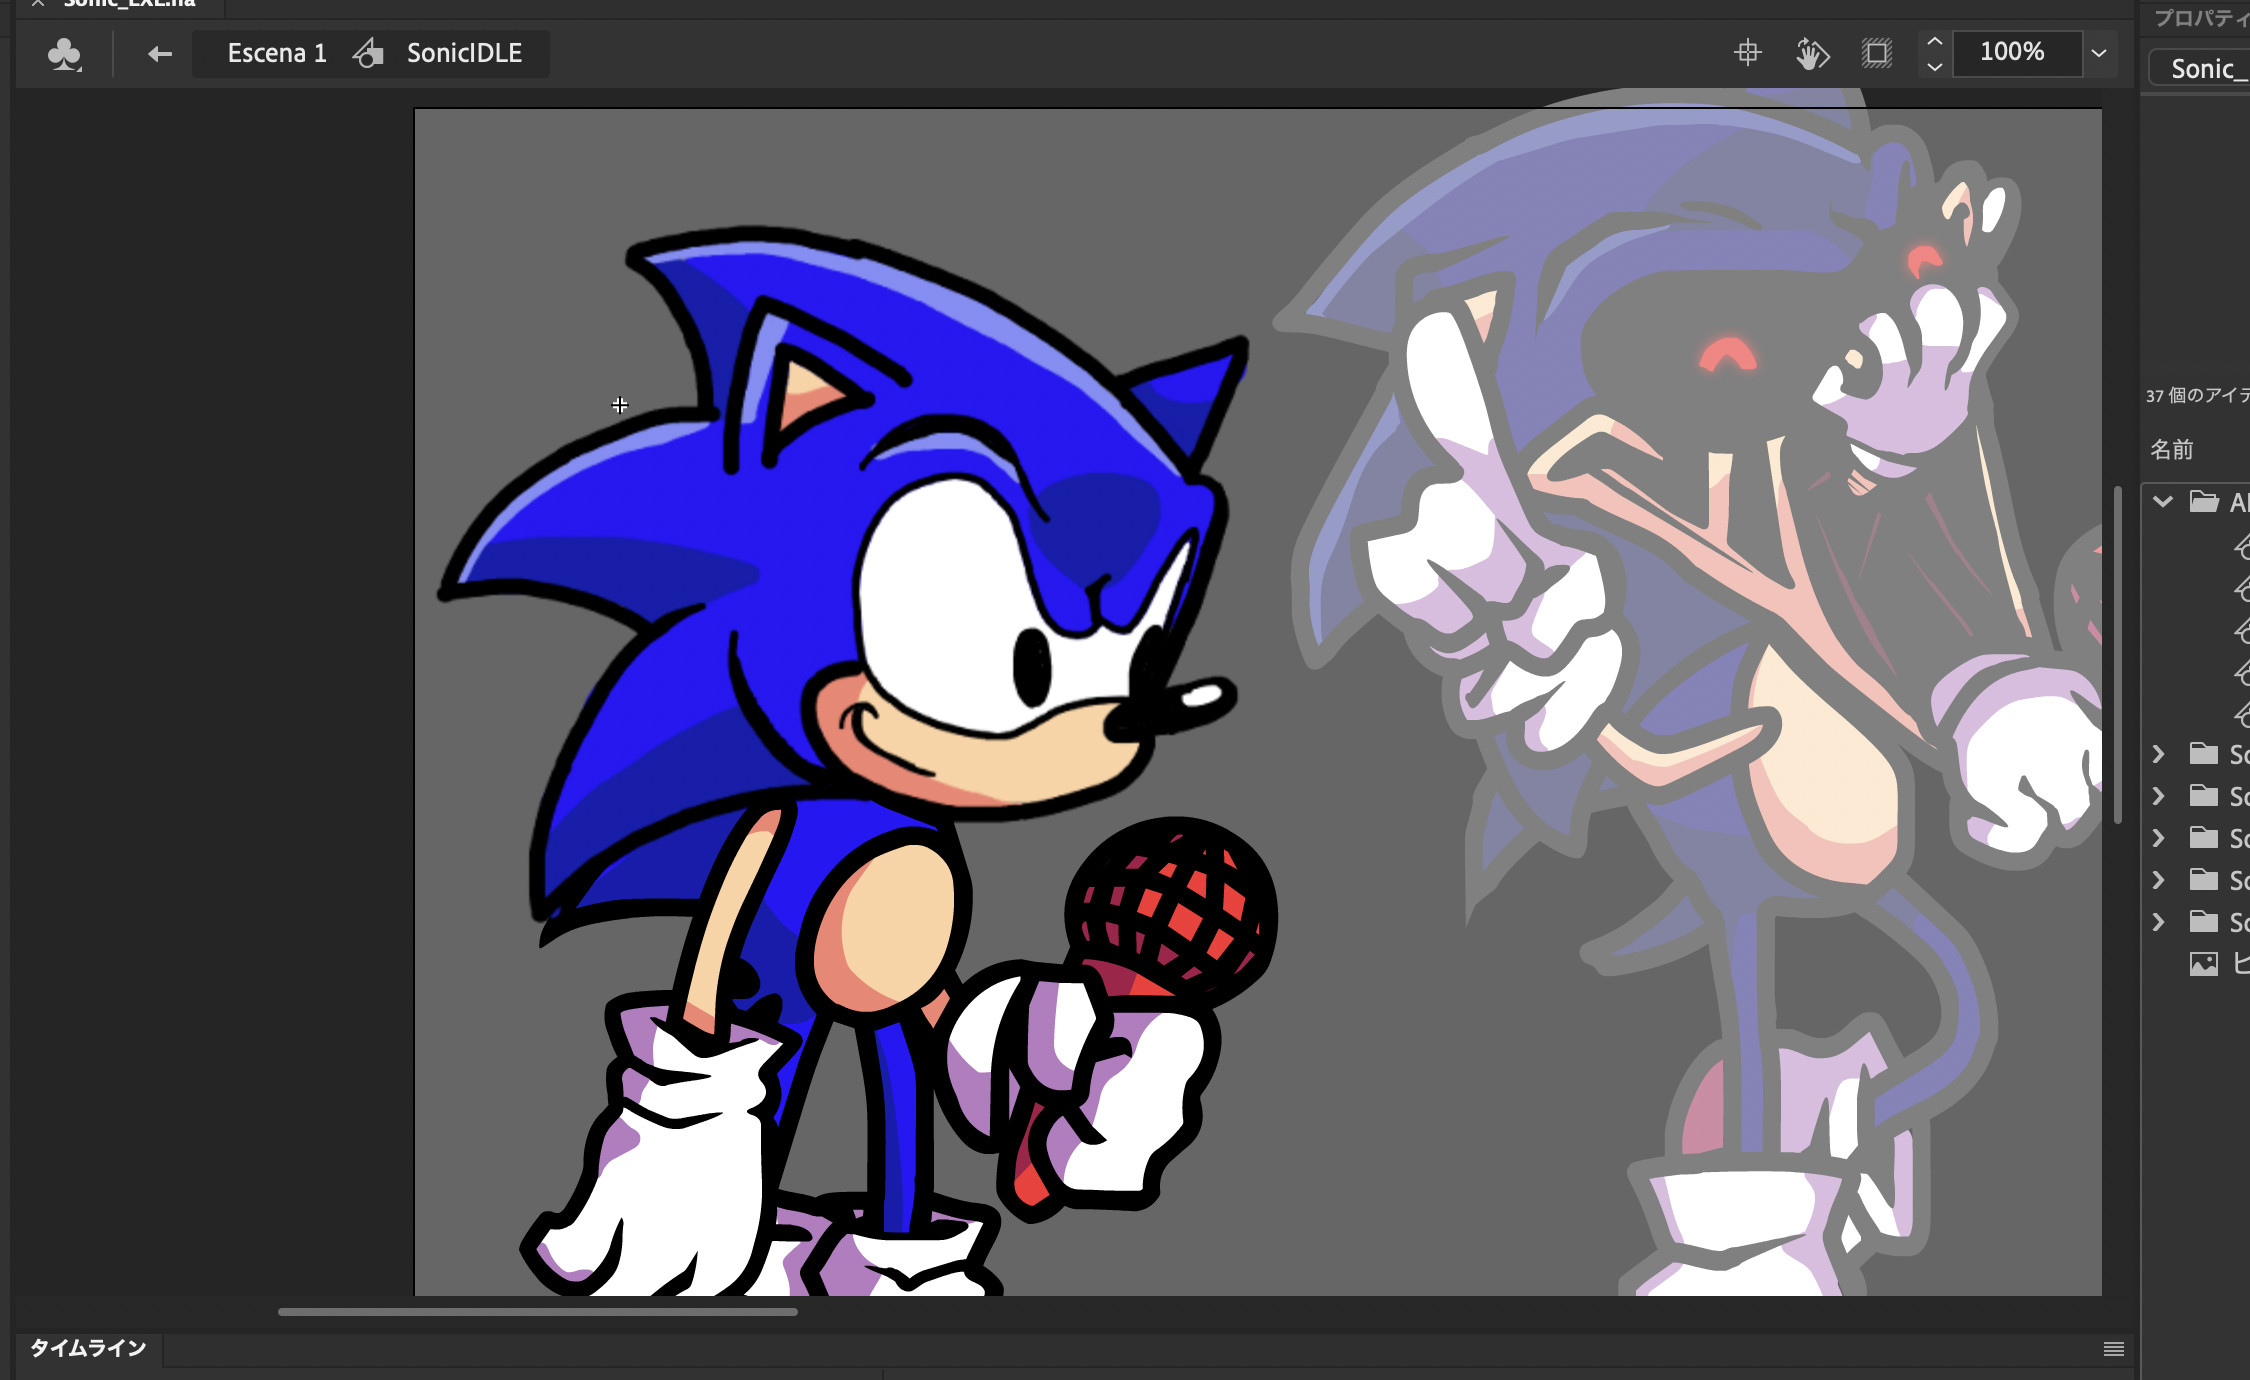Click the SonicIDLE breadcrumb label
2250x1380 pixels.
463,53
